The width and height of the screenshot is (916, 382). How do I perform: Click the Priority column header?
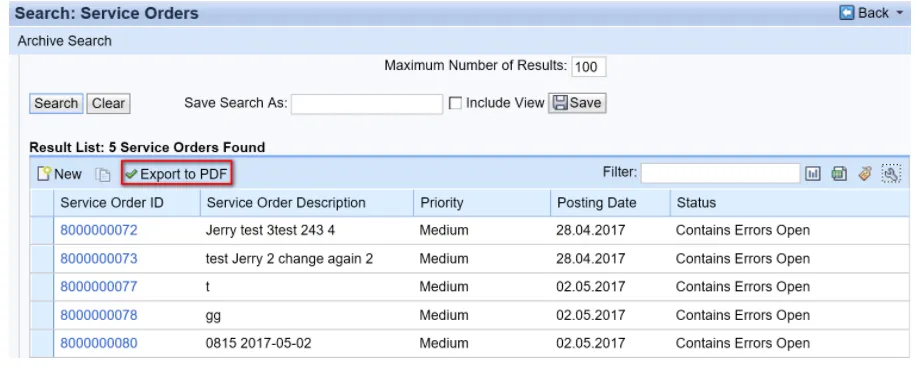pos(441,203)
